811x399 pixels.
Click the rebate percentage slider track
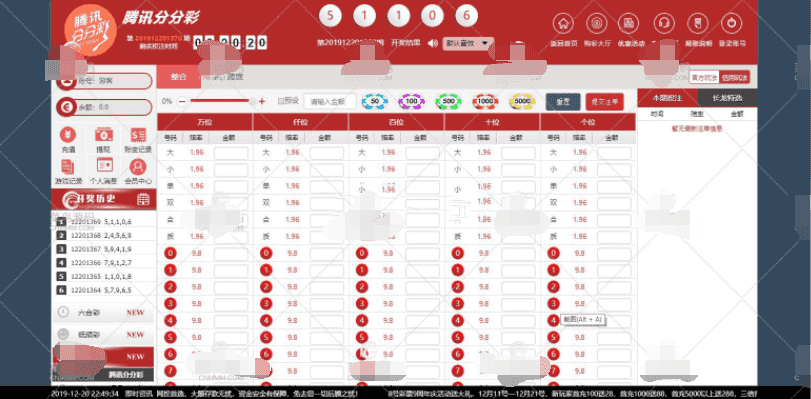[x=221, y=101]
